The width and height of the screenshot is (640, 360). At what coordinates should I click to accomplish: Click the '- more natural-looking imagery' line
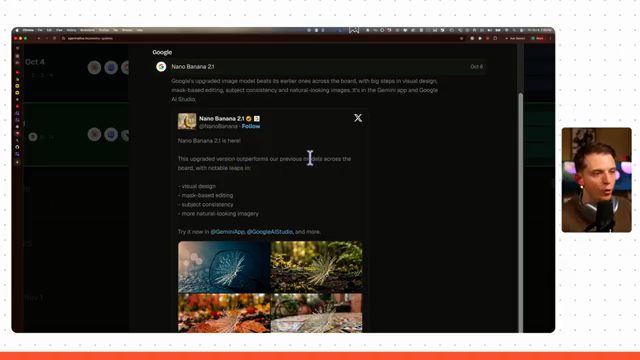tap(218, 213)
